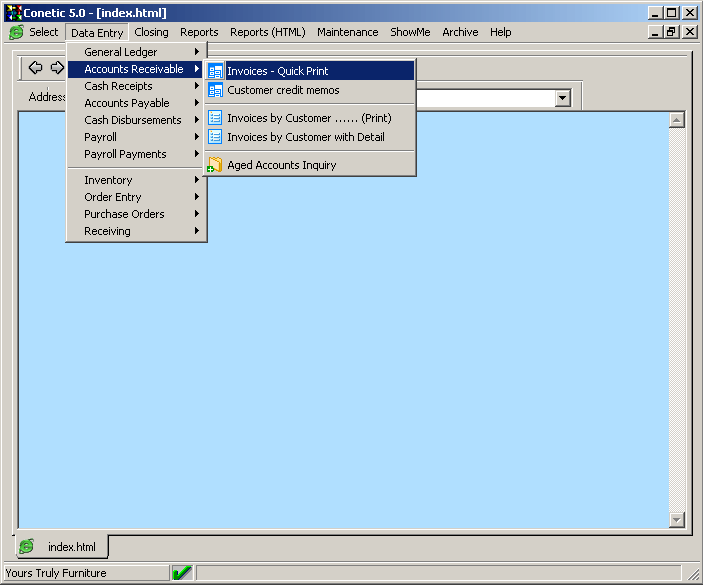Open the address bar dropdown arrow

pyautogui.click(x=562, y=98)
